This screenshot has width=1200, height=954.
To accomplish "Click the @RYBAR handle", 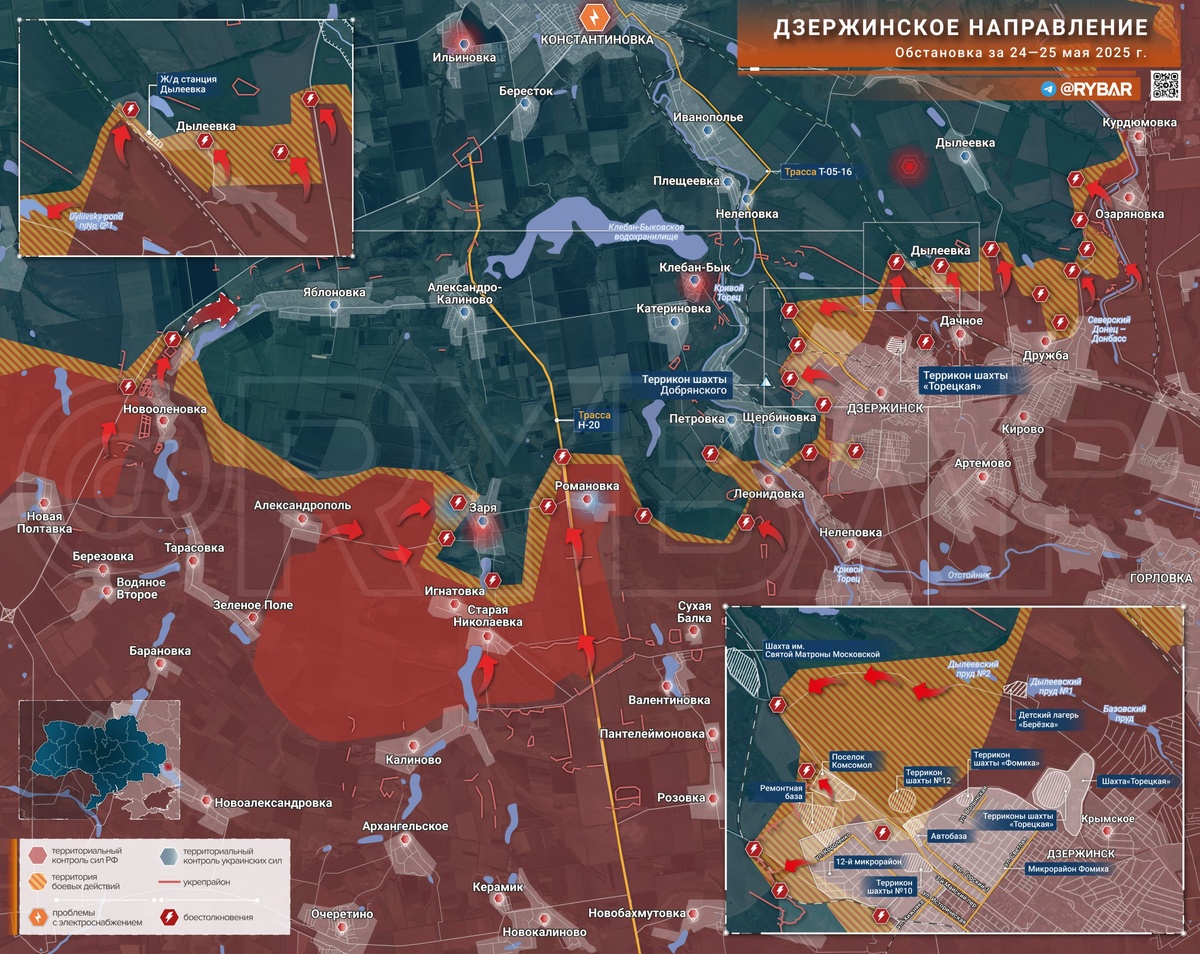I will point(1097,90).
